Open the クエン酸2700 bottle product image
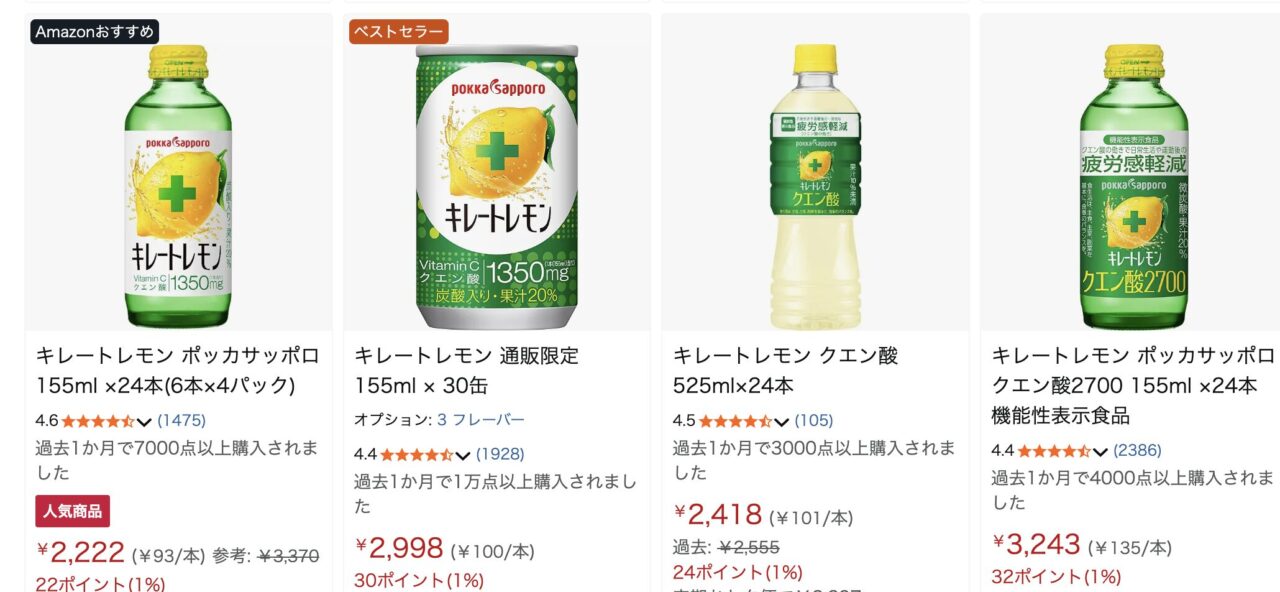This screenshot has height=592, width=1280. point(1133,186)
